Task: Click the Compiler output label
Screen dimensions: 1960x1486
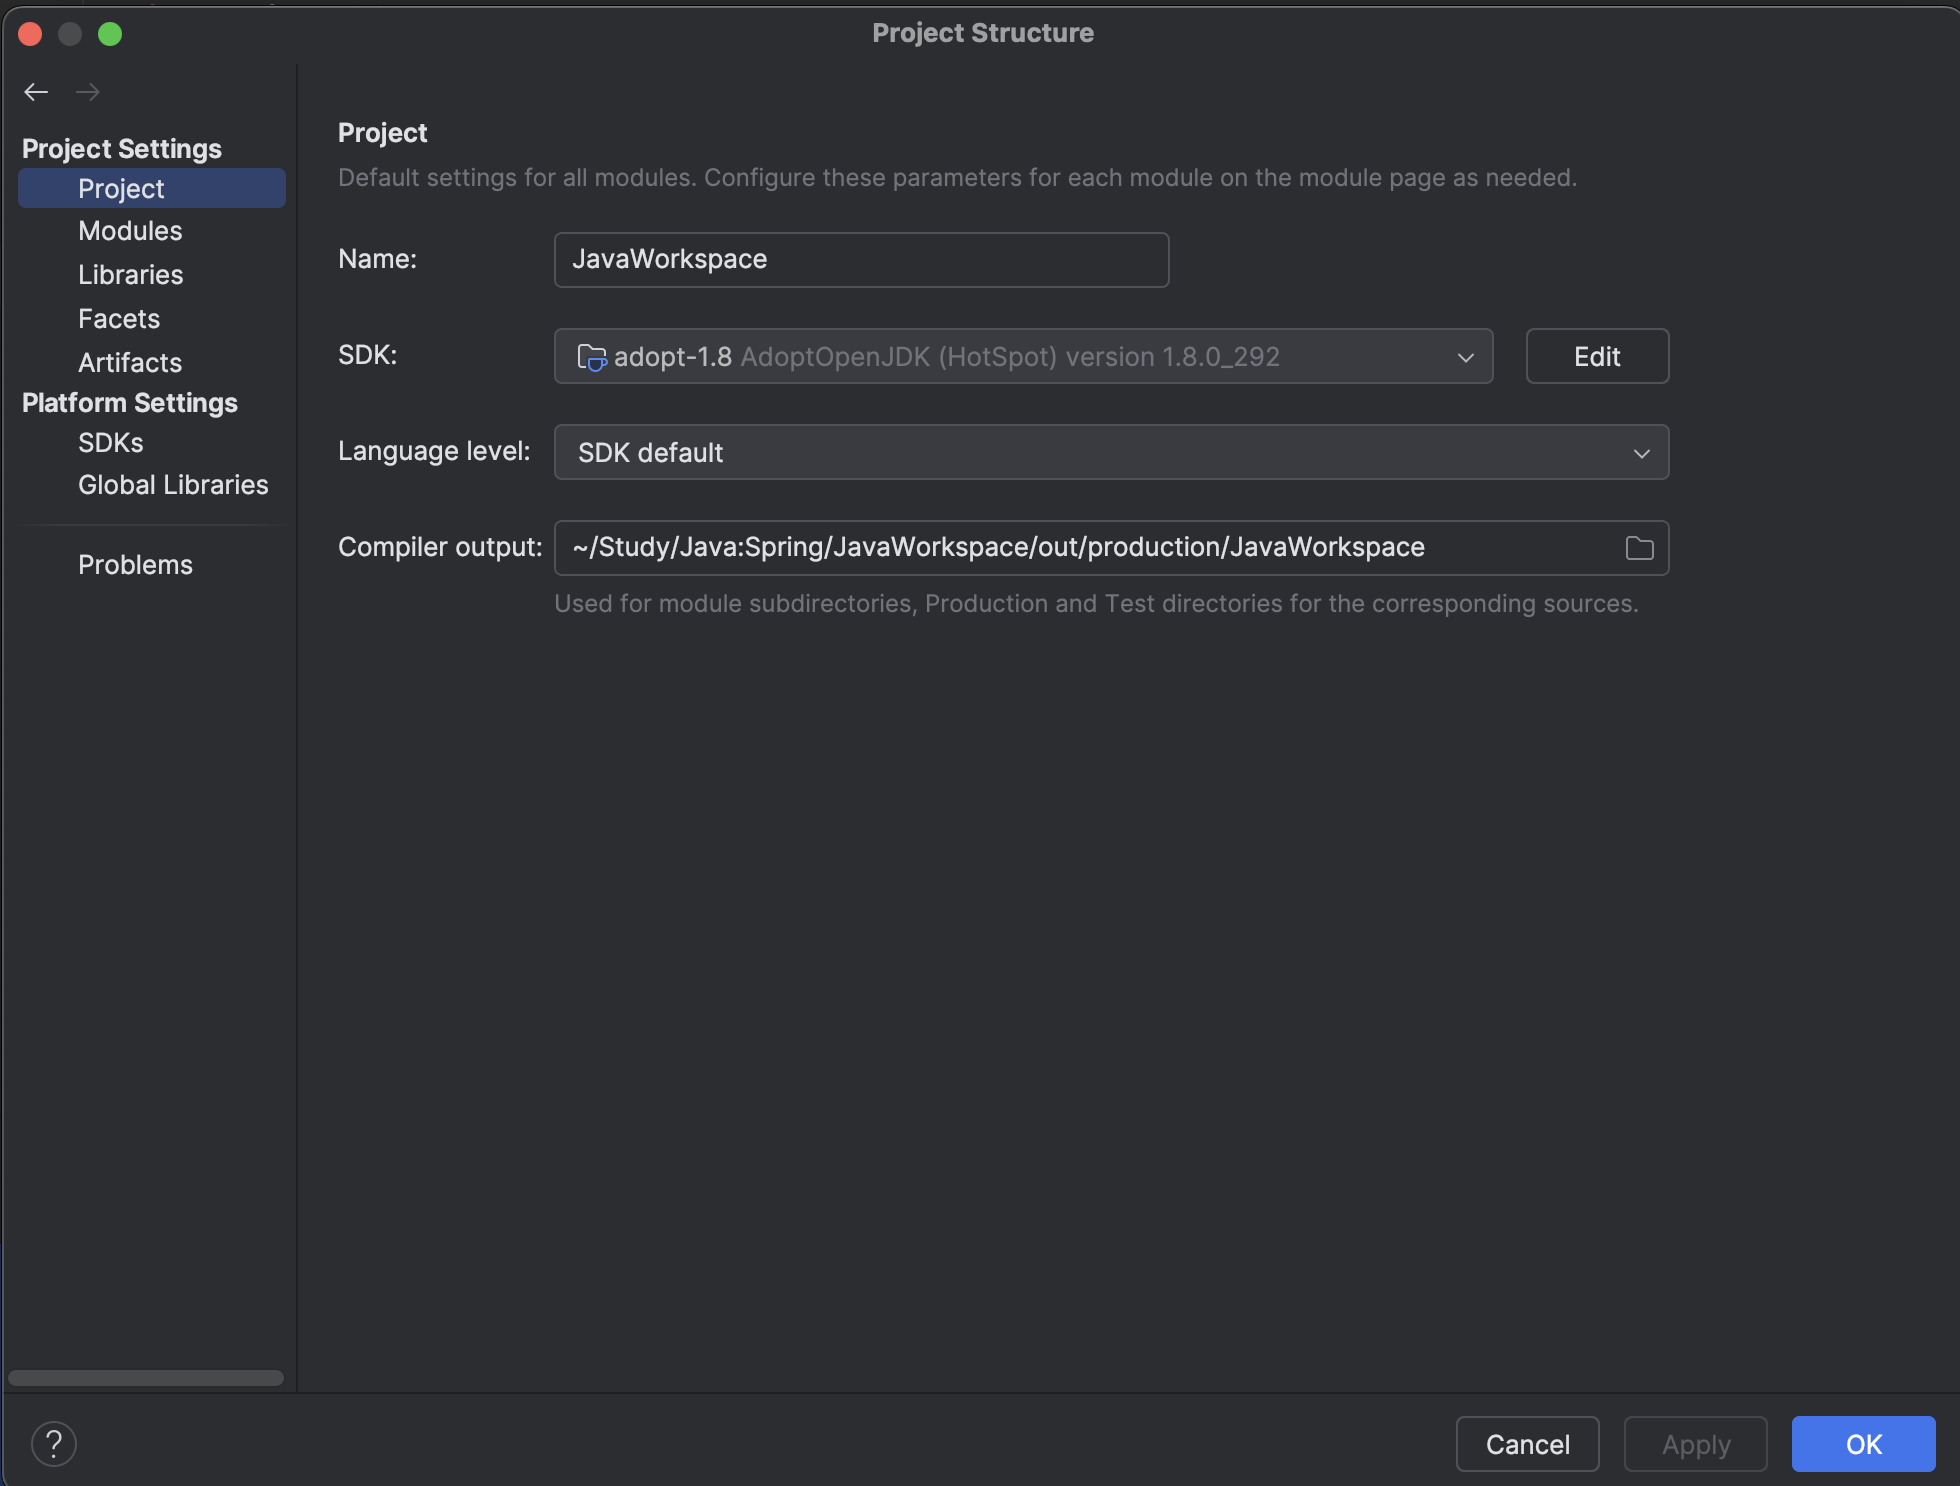Action: click(440, 547)
